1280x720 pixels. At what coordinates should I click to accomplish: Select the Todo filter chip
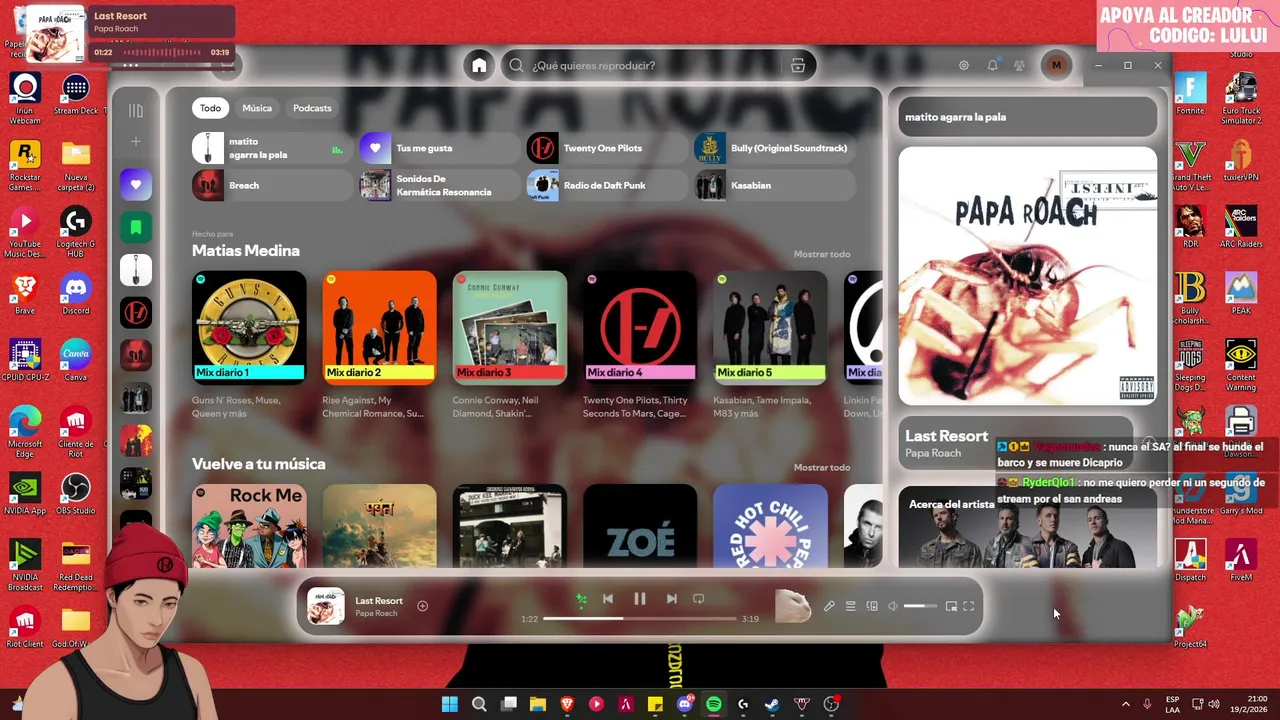[x=210, y=108]
